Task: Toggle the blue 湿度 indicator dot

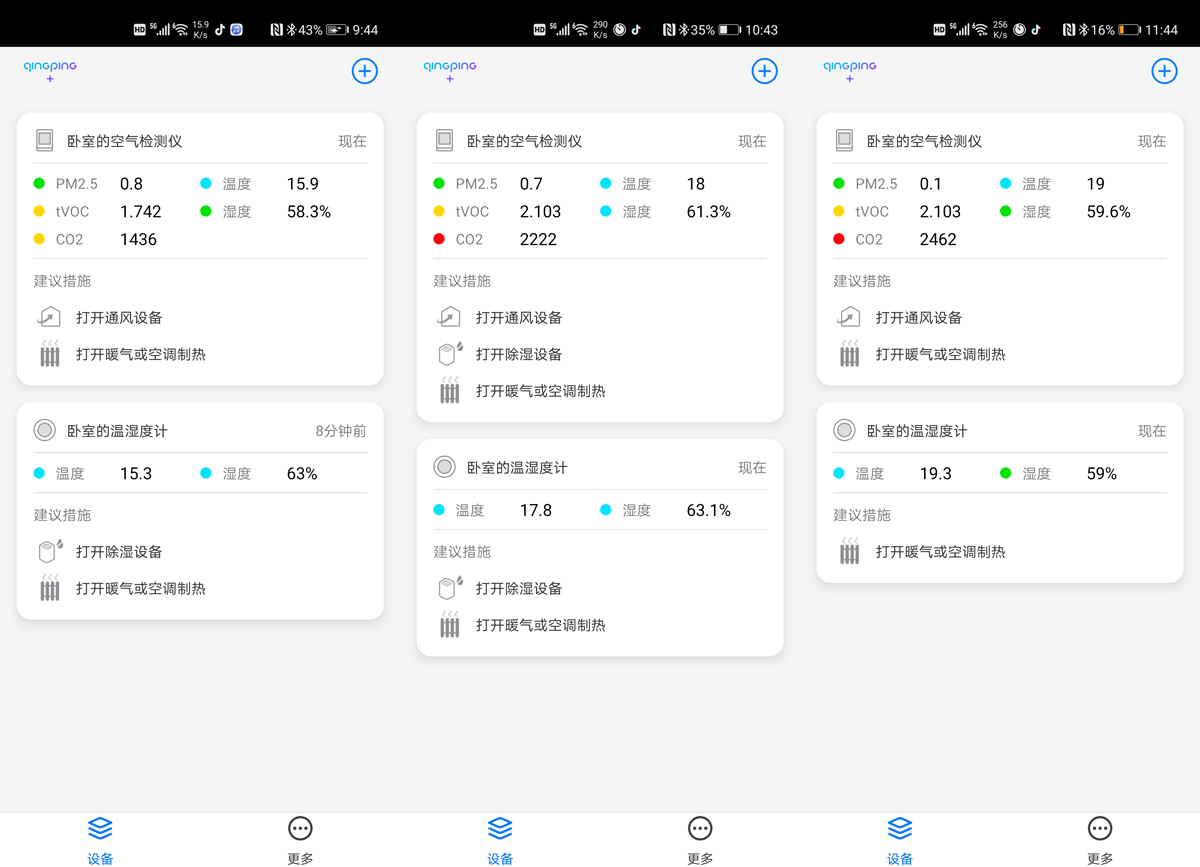Action: point(606,211)
